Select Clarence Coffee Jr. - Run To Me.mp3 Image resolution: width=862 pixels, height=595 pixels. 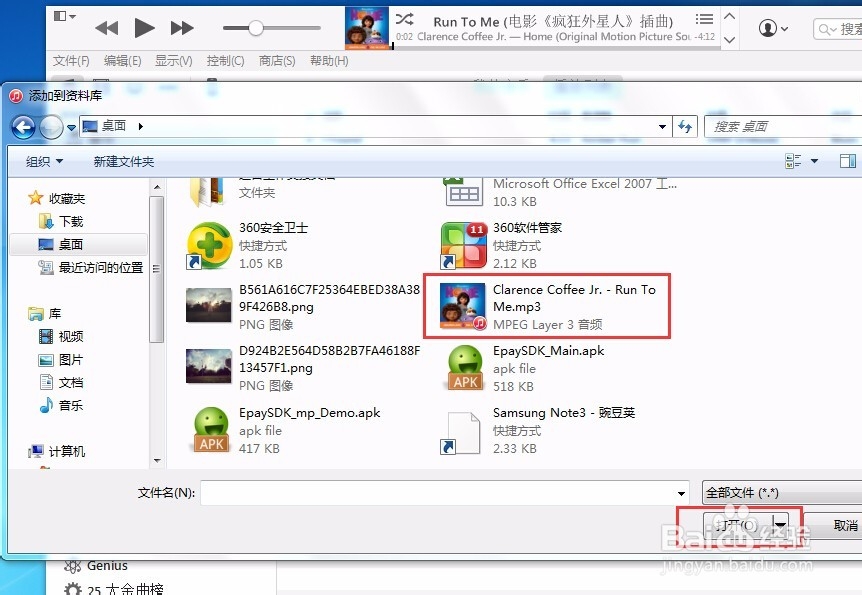tap(548, 306)
